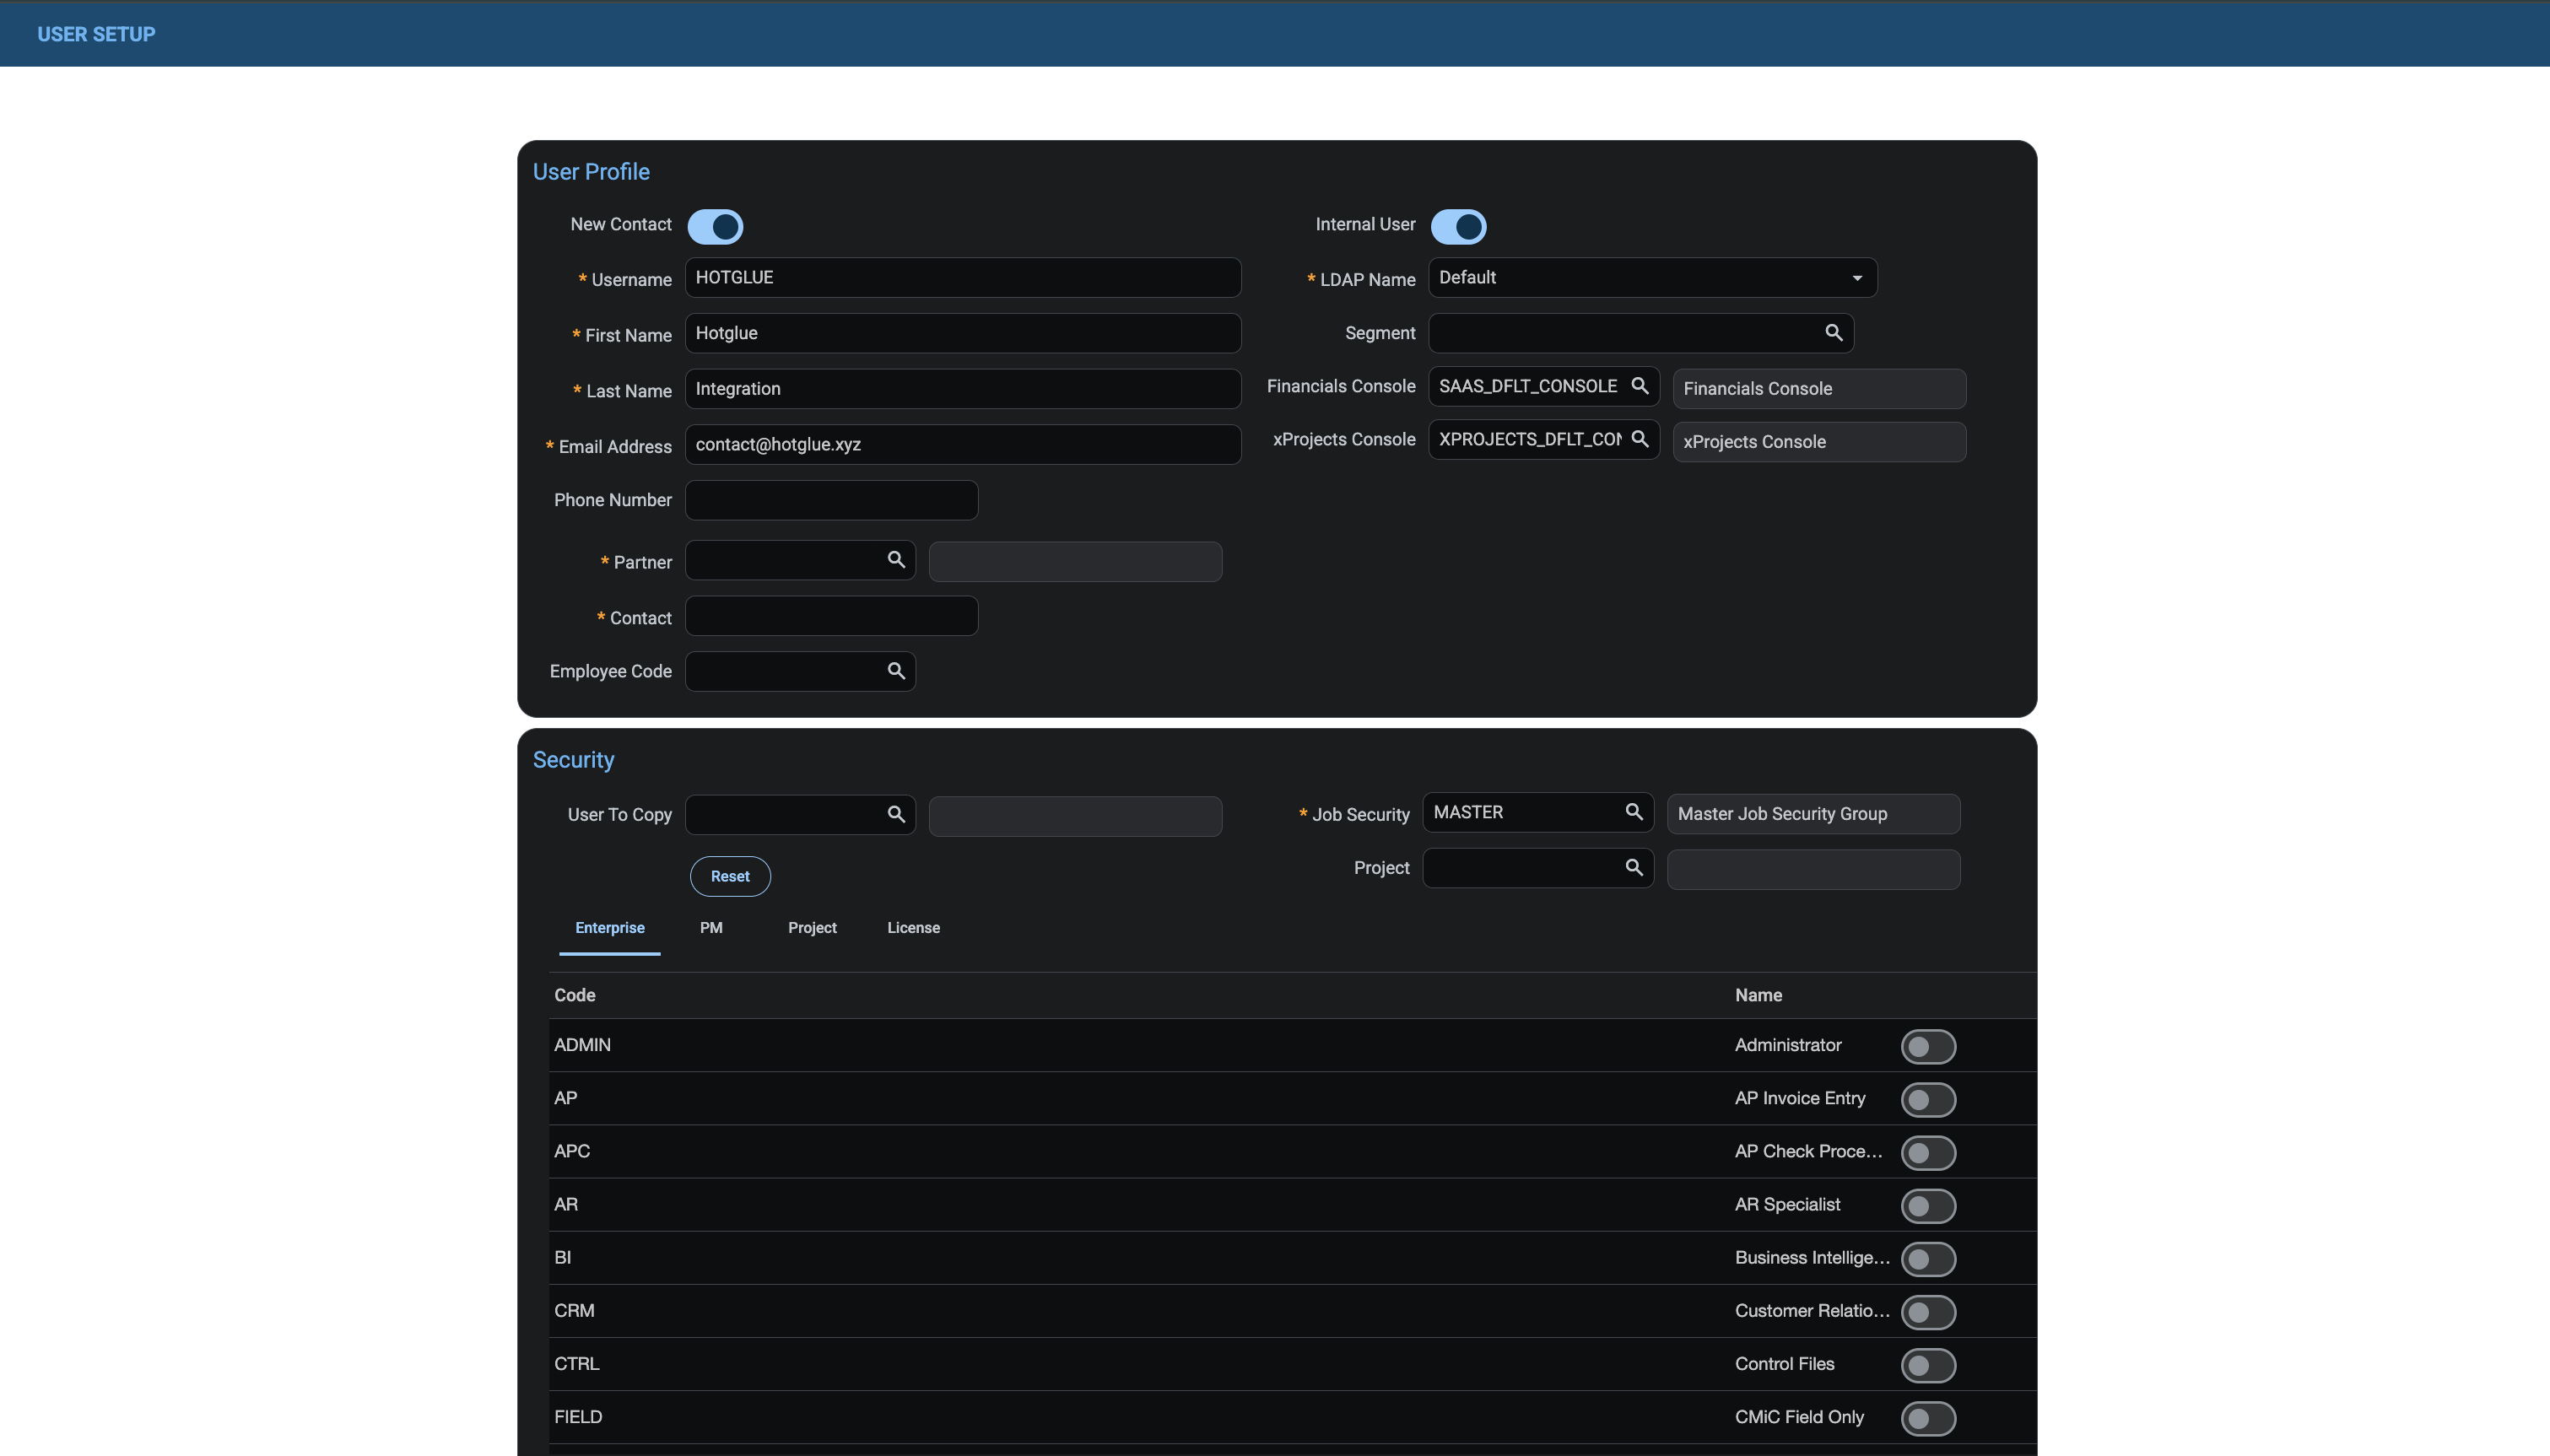Click the USER SETUP page title
Image resolution: width=2550 pixels, height=1456 pixels.
click(96, 34)
